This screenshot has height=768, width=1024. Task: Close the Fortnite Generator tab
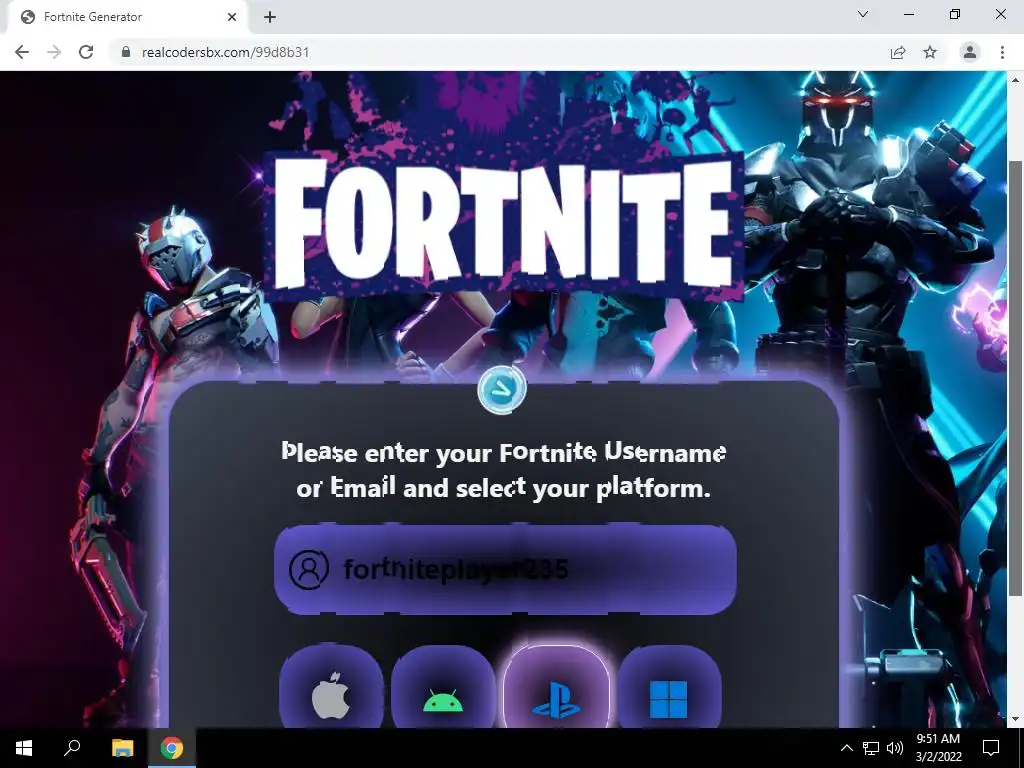[232, 17]
